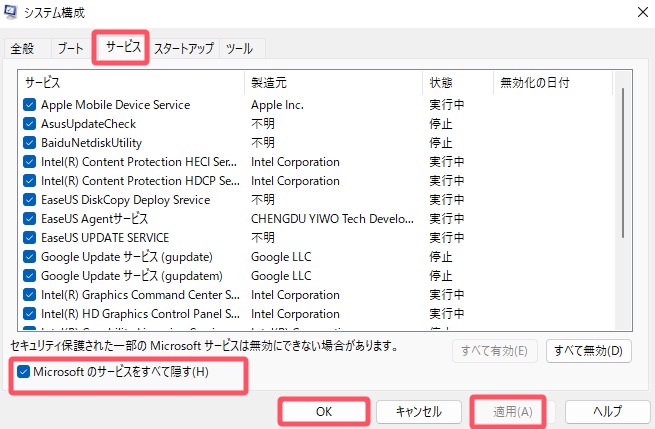The height and width of the screenshot is (429, 655).
Task: Select the Apple Mobile Device Service row name
Action: (x=116, y=105)
